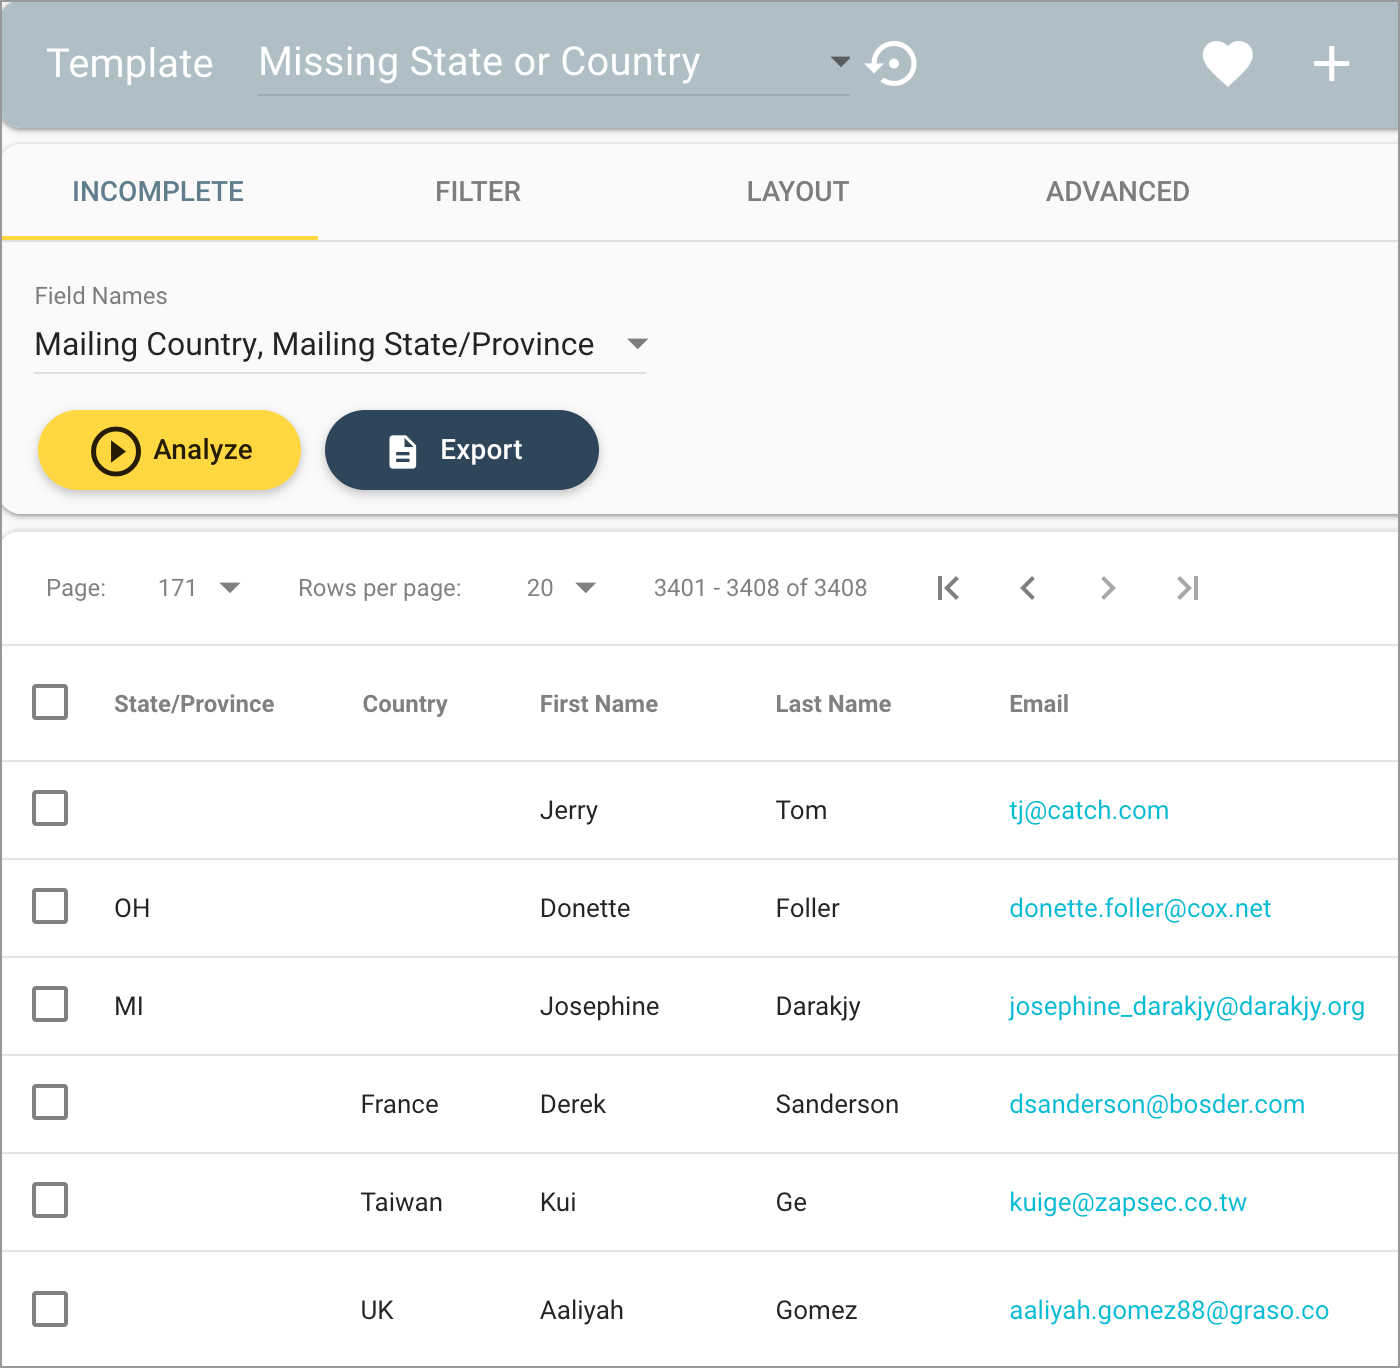Check the row for Donette Foller
The width and height of the screenshot is (1400, 1368).
coord(50,906)
